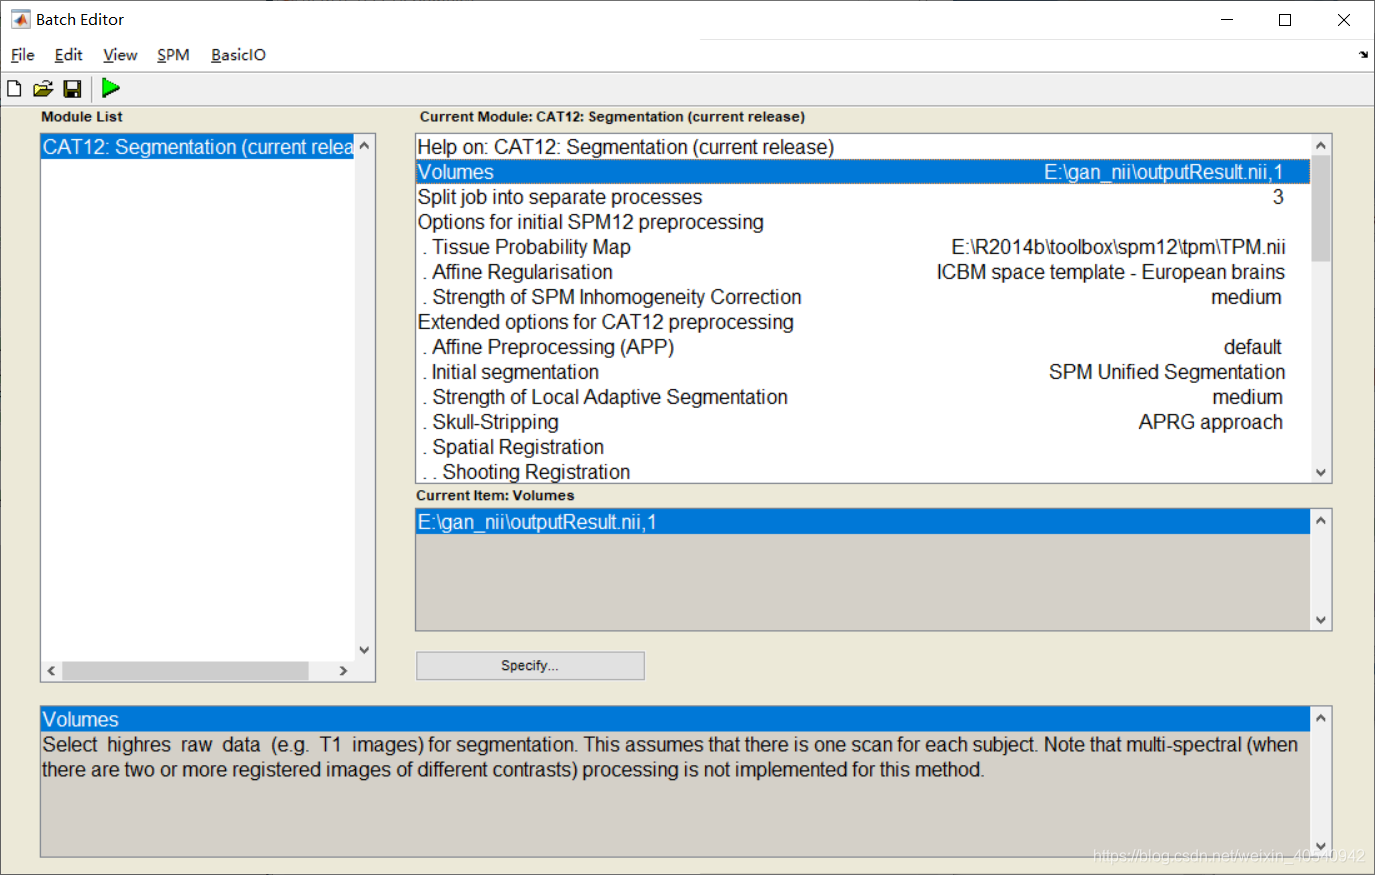Click the New batch icon in toolbar
Image resolution: width=1375 pixels, height=875 pixels.
(x=14, y=89)
